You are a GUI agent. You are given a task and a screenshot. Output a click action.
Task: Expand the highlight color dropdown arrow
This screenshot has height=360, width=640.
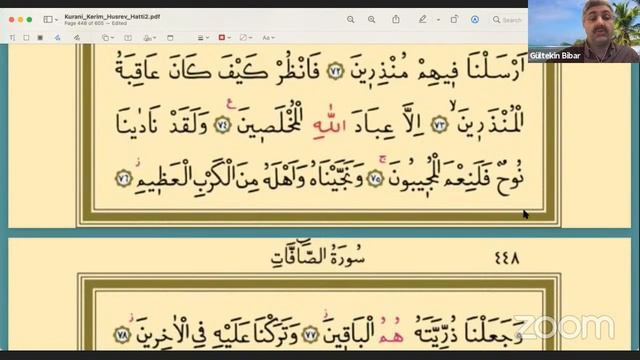pos(438,20)
